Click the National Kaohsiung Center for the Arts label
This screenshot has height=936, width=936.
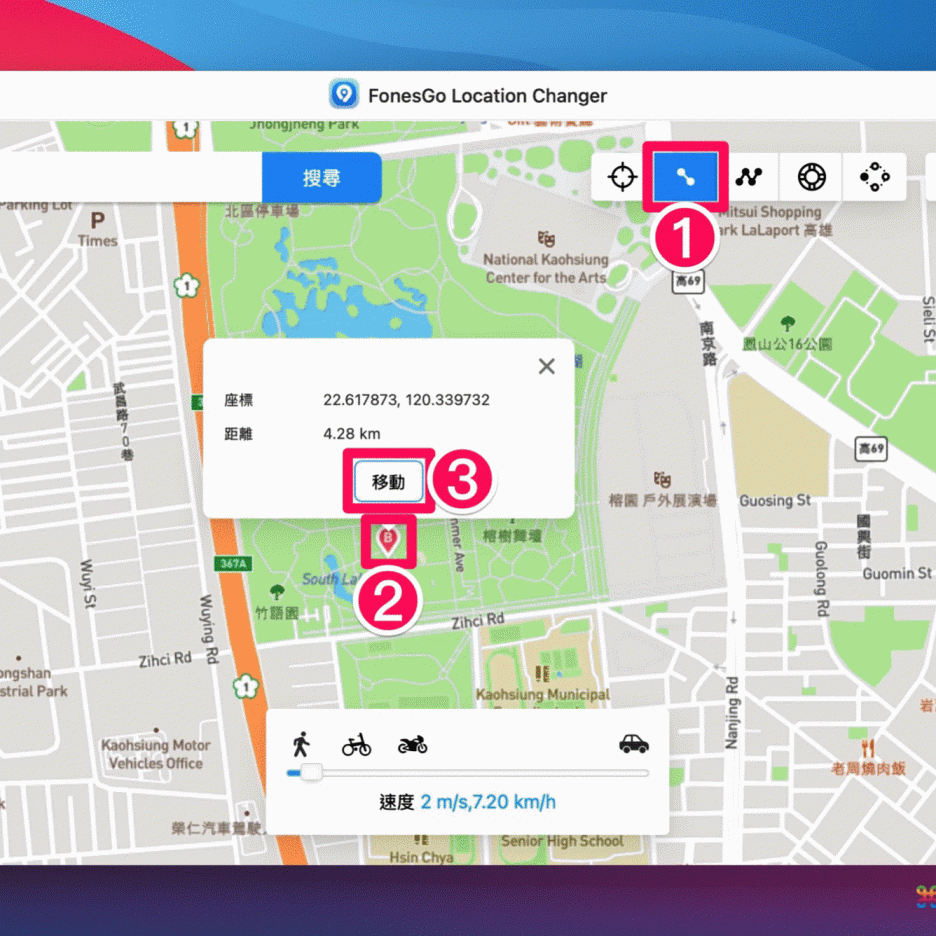546,268
